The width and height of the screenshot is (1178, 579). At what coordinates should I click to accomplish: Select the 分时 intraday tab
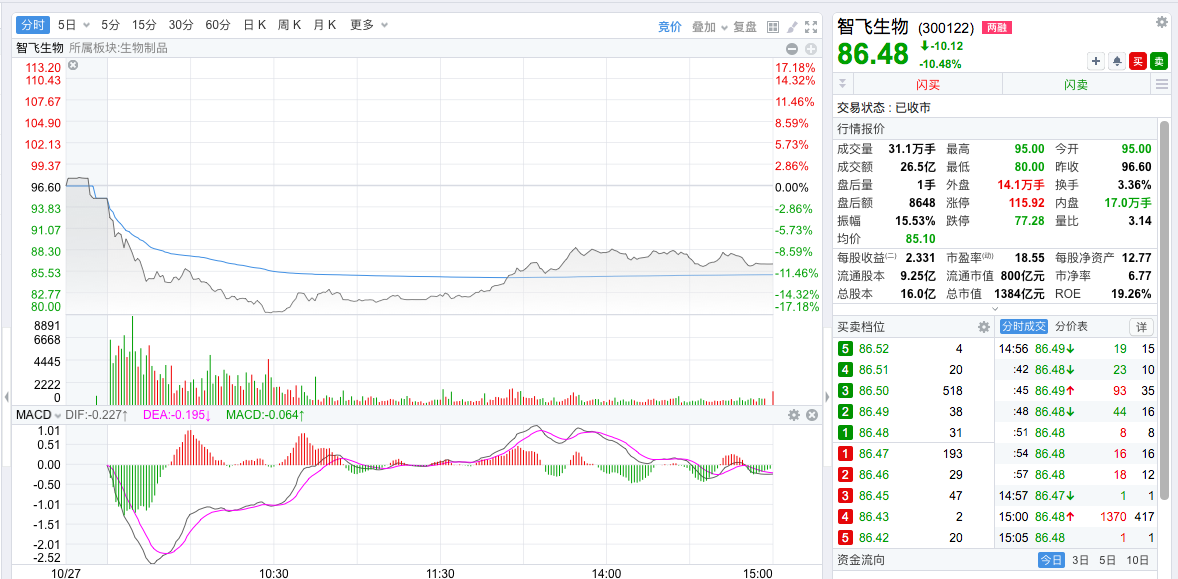pos(32,25)
